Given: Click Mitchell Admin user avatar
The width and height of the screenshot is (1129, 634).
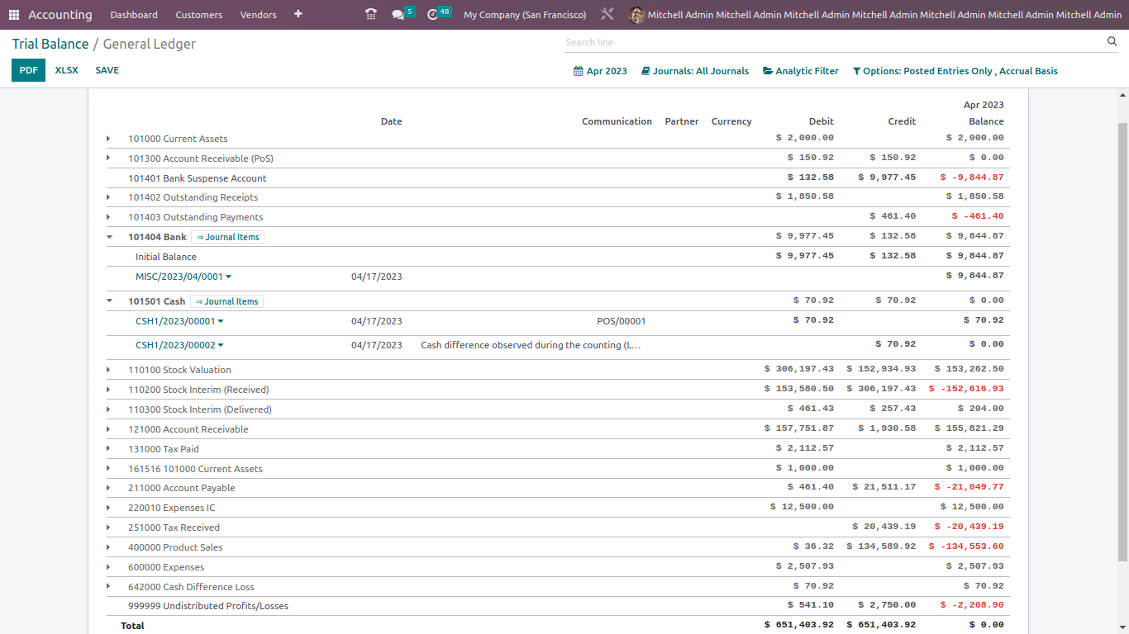Looking at the screenshot, I should coord(636,14).
